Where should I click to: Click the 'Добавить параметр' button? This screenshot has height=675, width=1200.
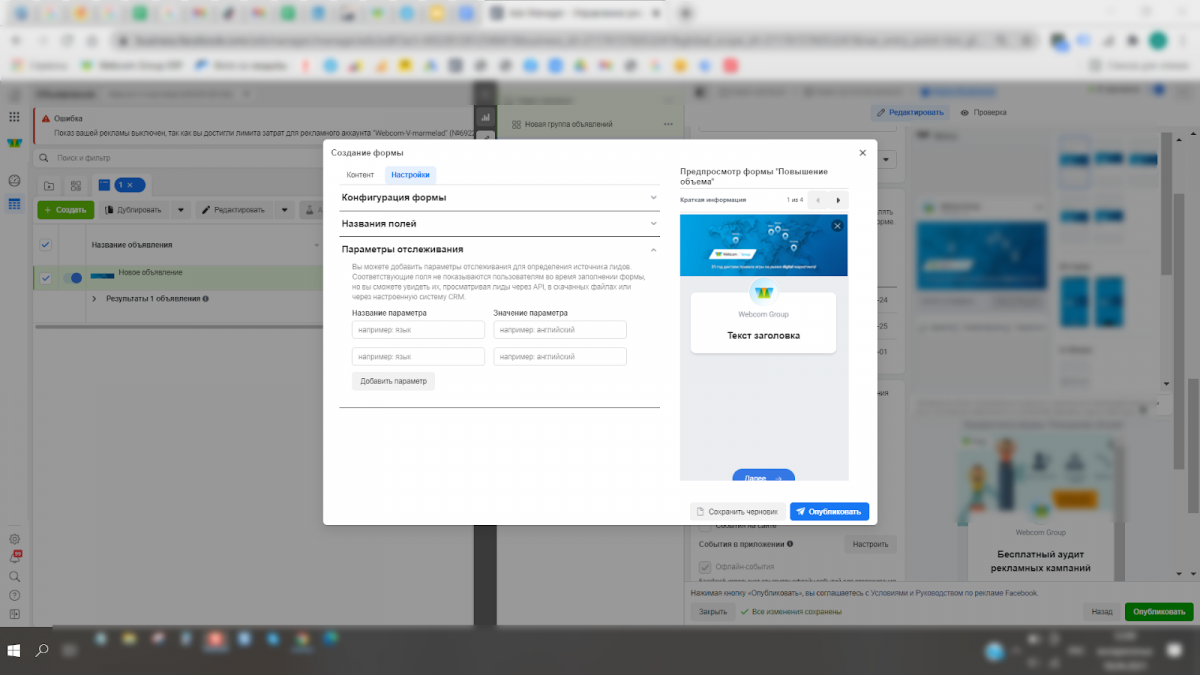click(x=393, y=381)
